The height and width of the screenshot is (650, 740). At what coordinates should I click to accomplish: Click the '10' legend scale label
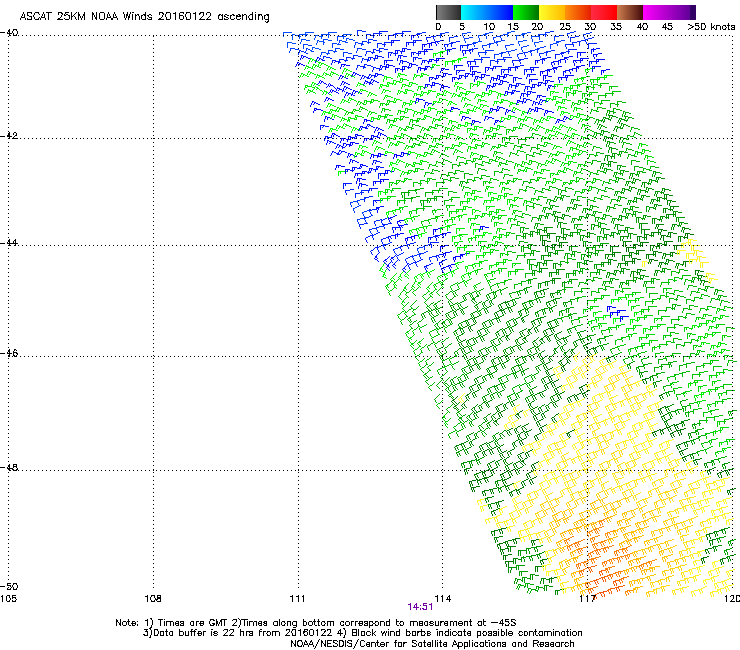click(x=489, y=27)
